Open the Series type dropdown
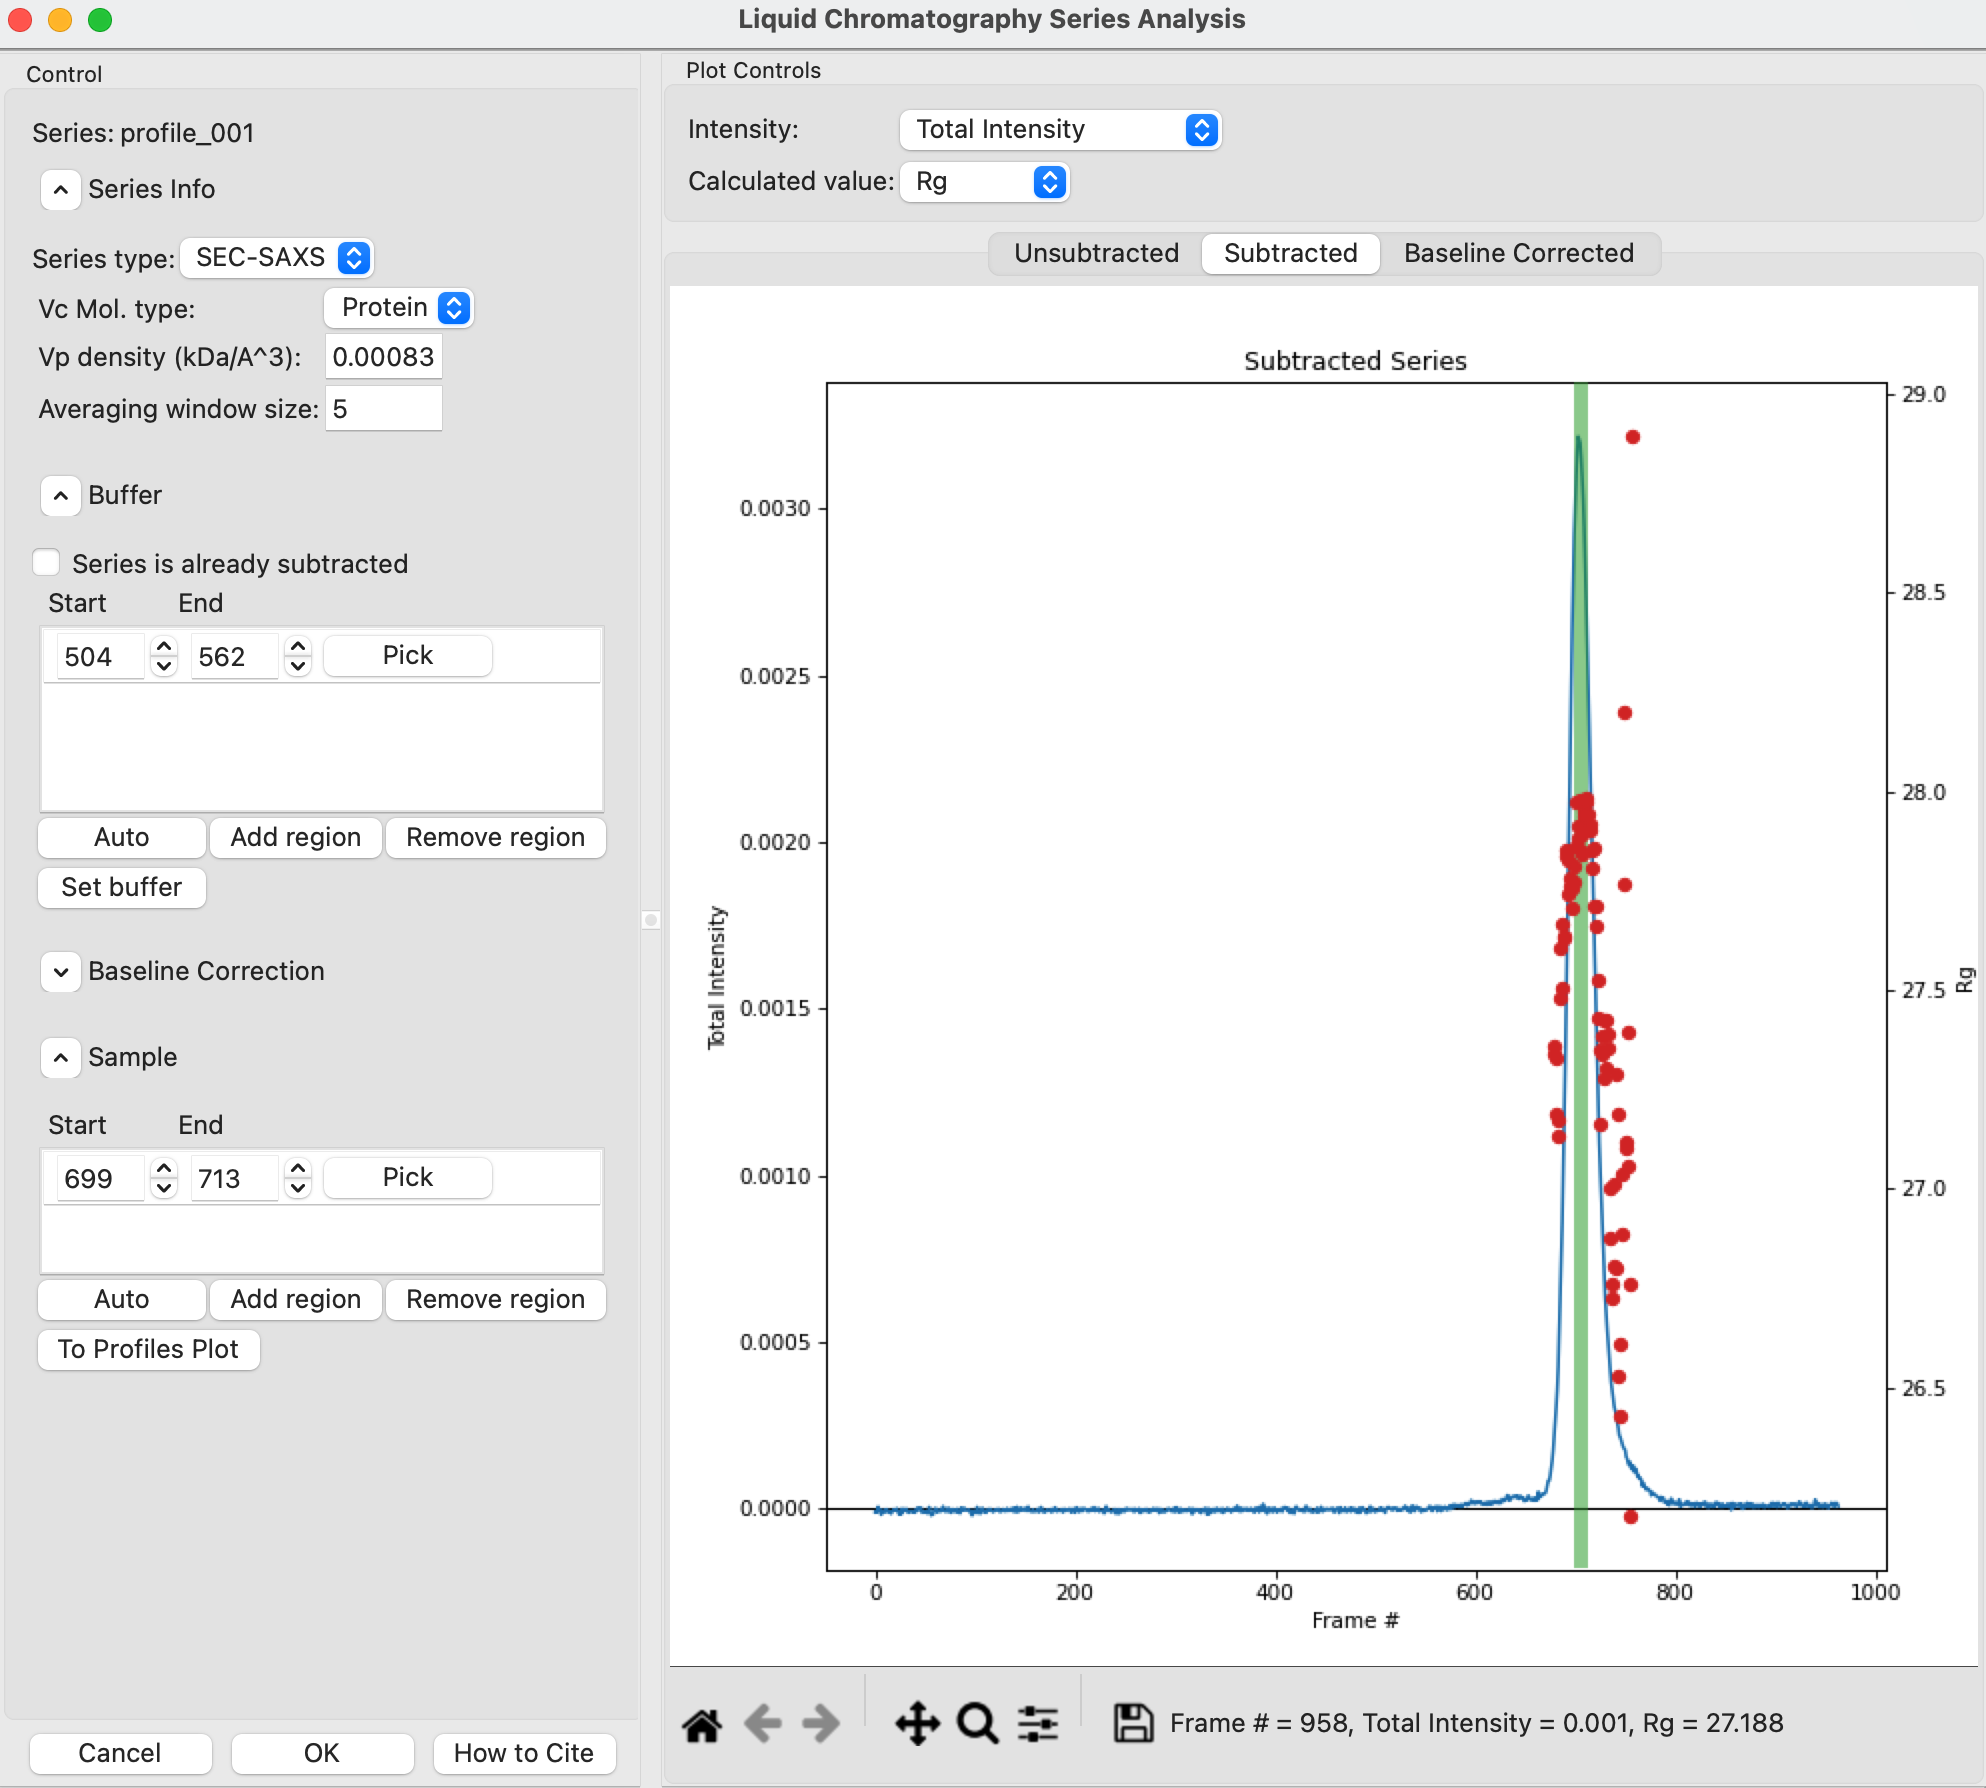1986x1788 pixels. [276, 258]
